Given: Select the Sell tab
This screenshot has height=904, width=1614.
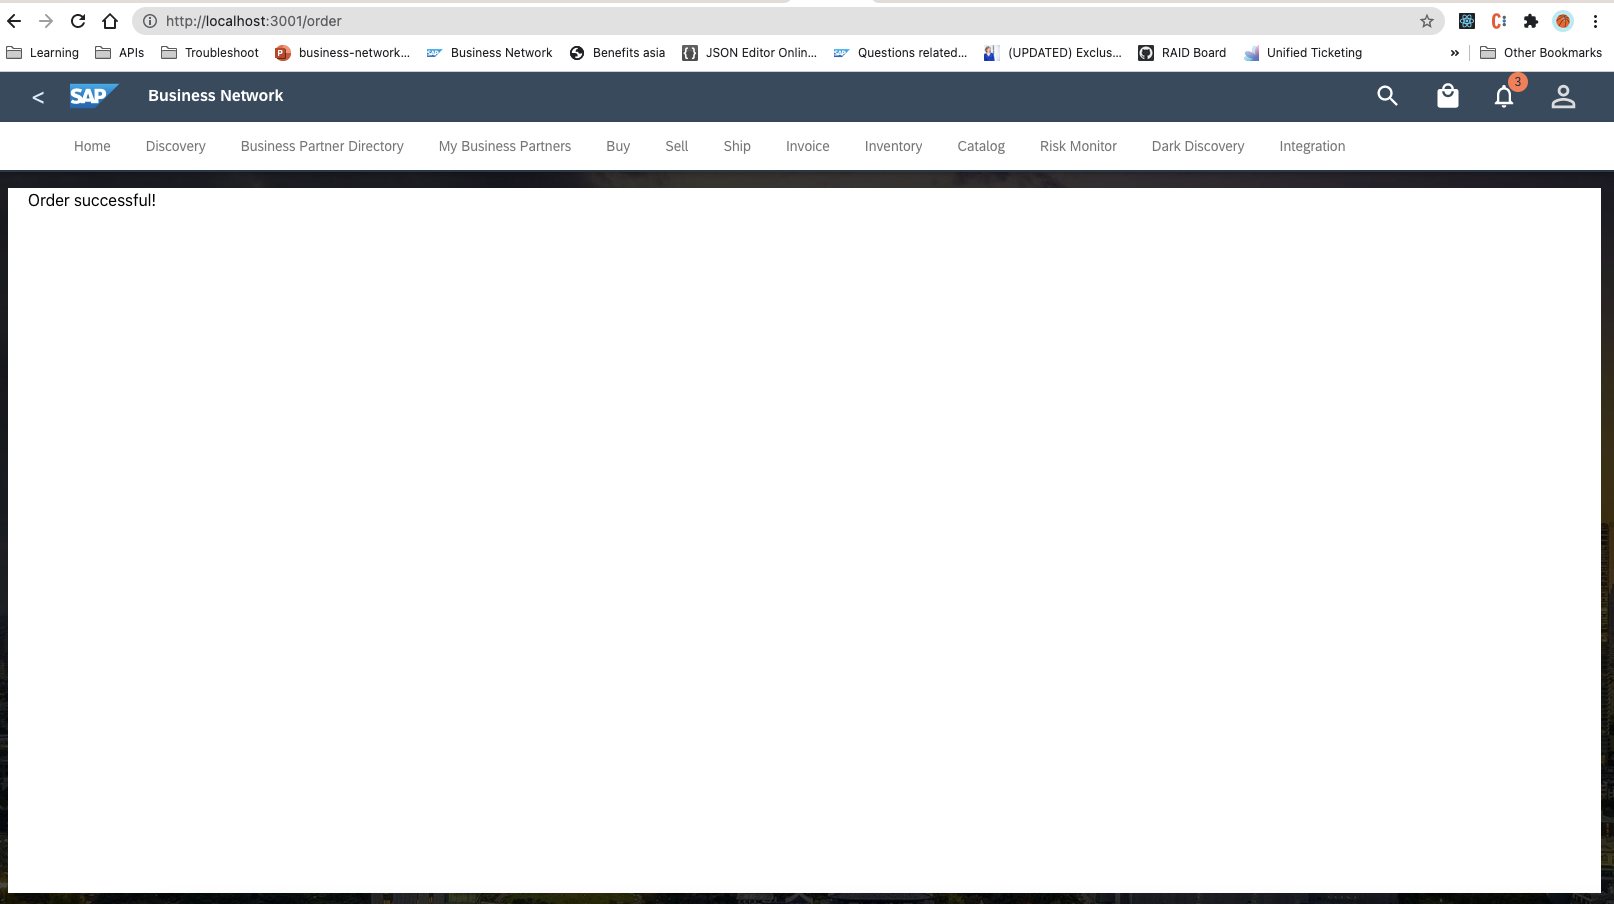Looking at the screenshot, I should 677,146.
